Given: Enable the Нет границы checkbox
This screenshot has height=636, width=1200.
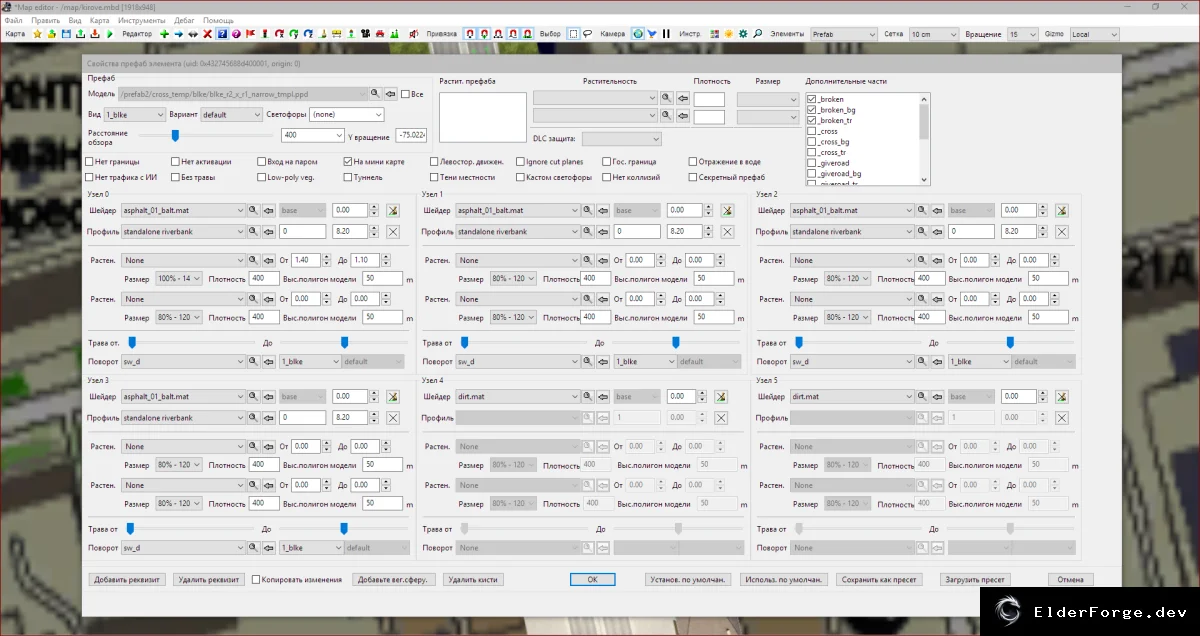Looking at the screenshot, I should point(90,161).
